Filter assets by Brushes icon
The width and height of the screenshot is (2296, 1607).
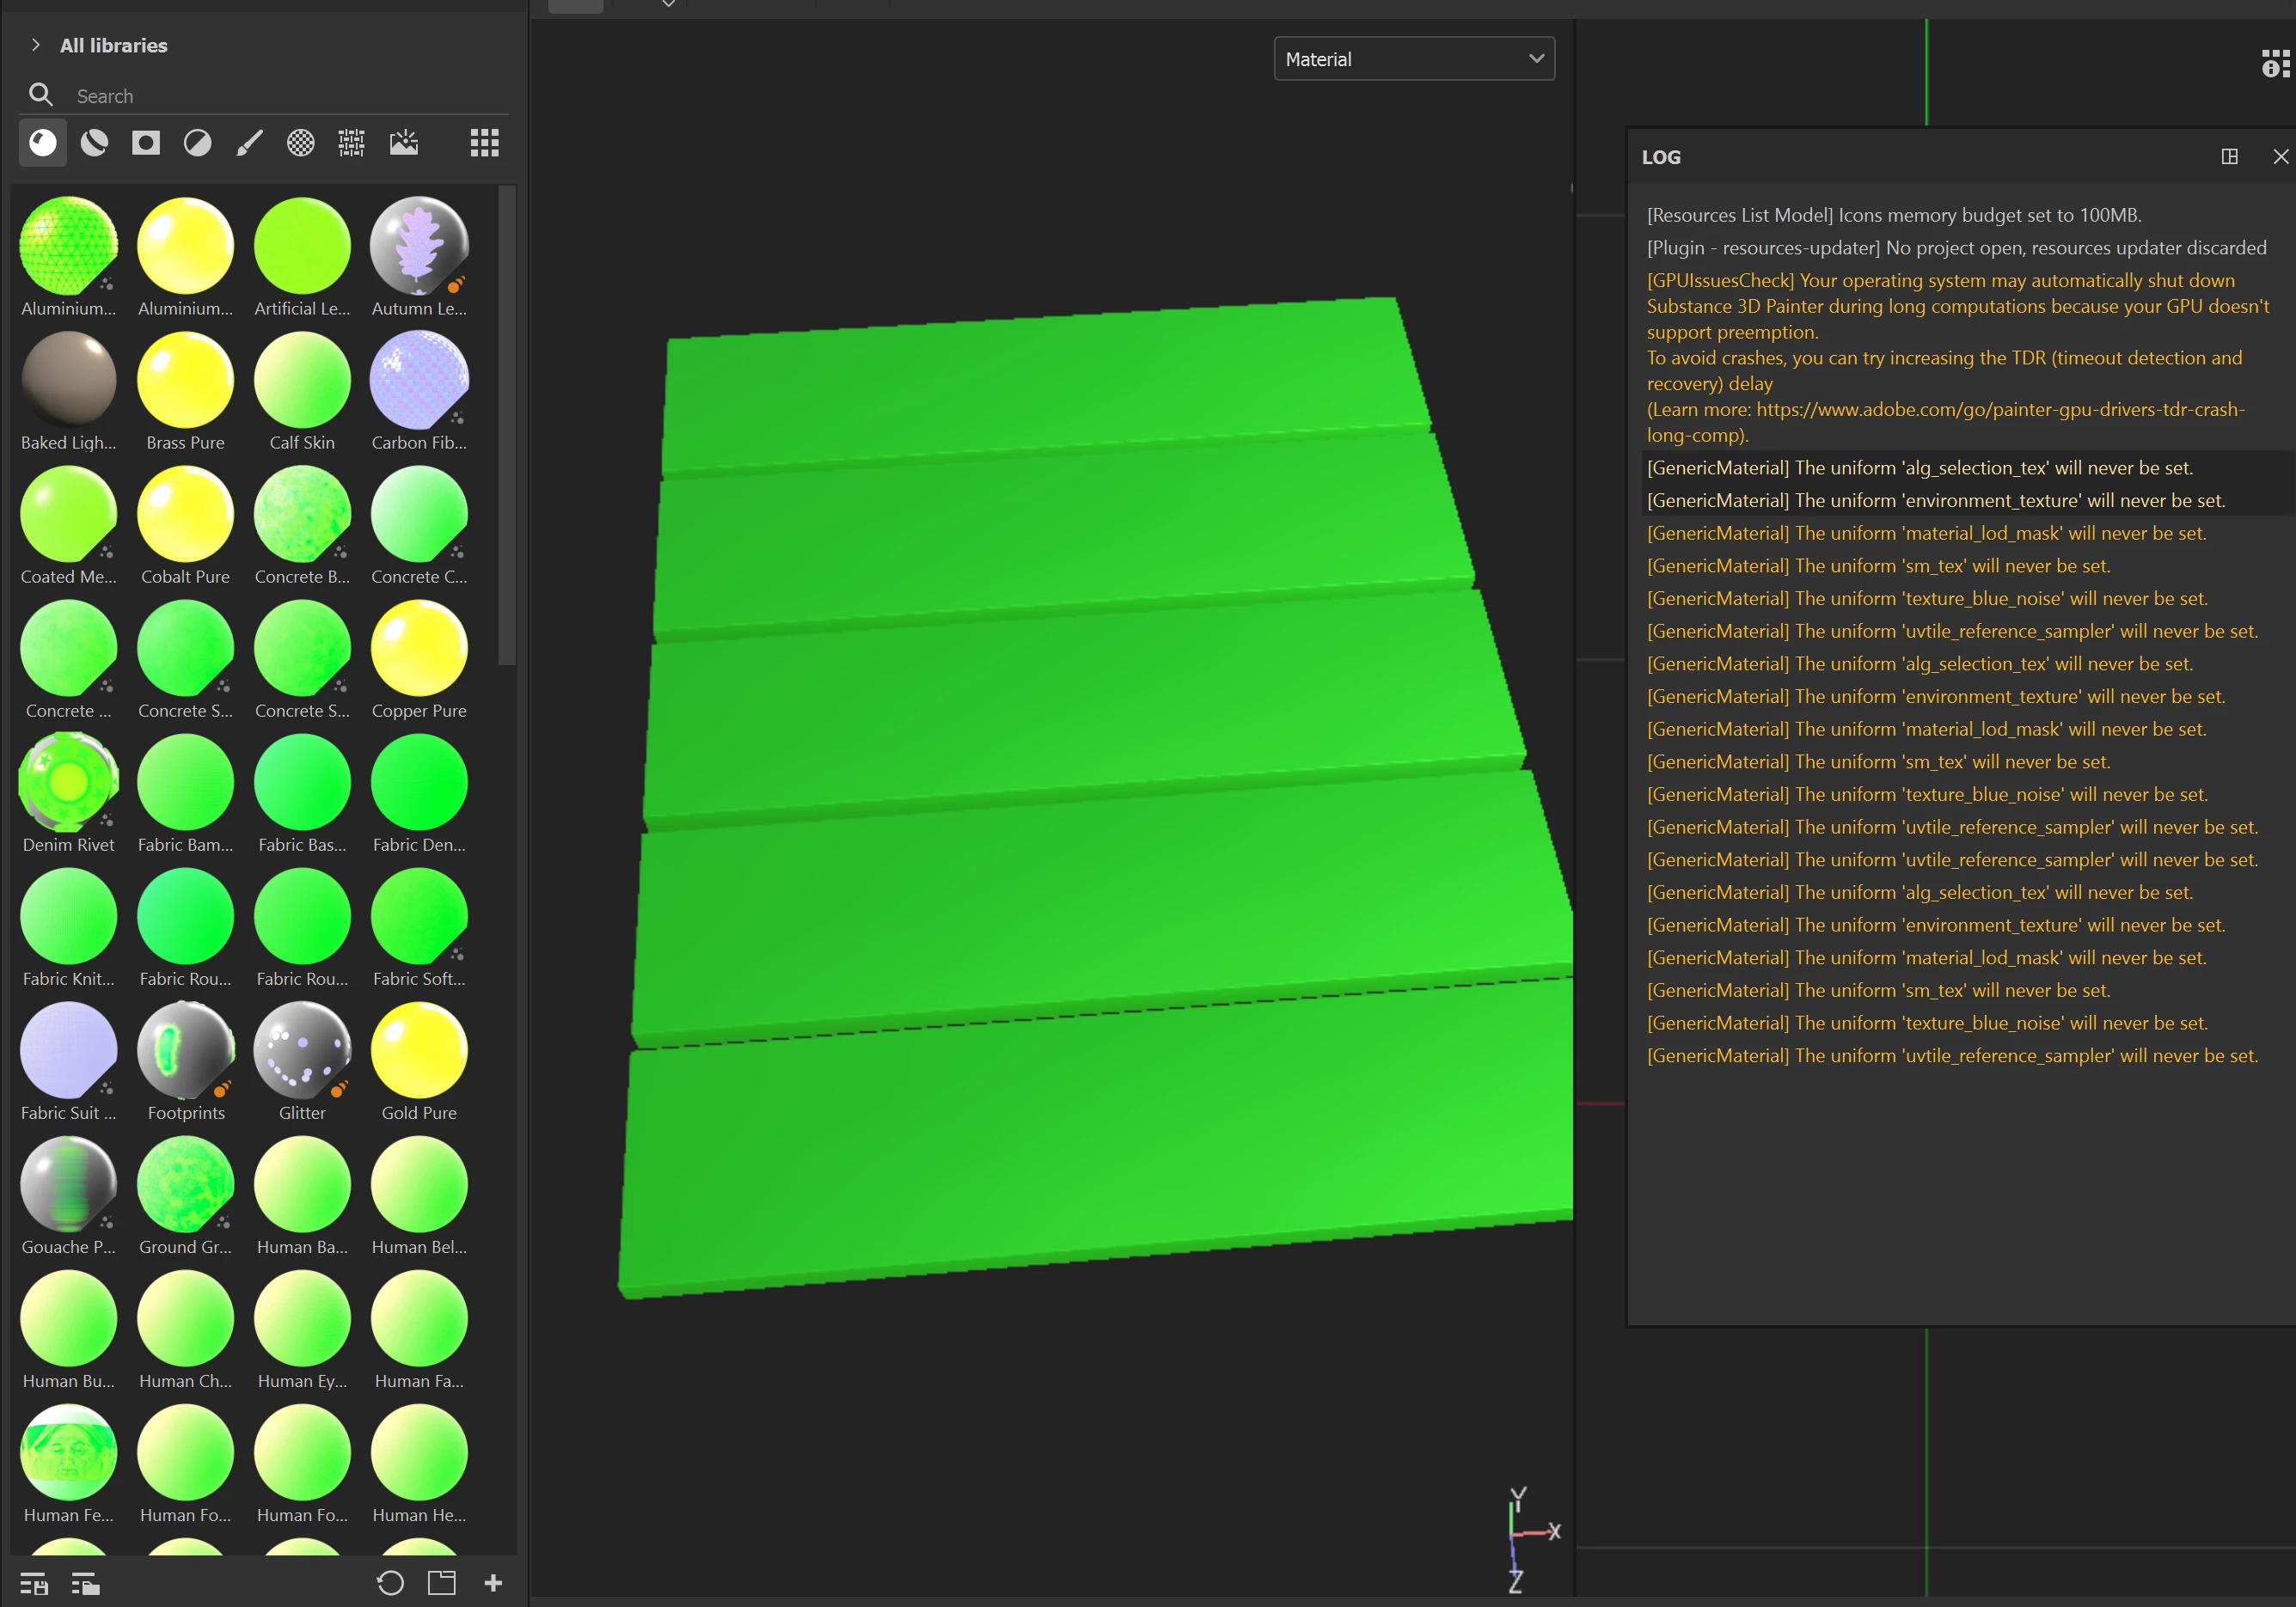pos(249,143)
